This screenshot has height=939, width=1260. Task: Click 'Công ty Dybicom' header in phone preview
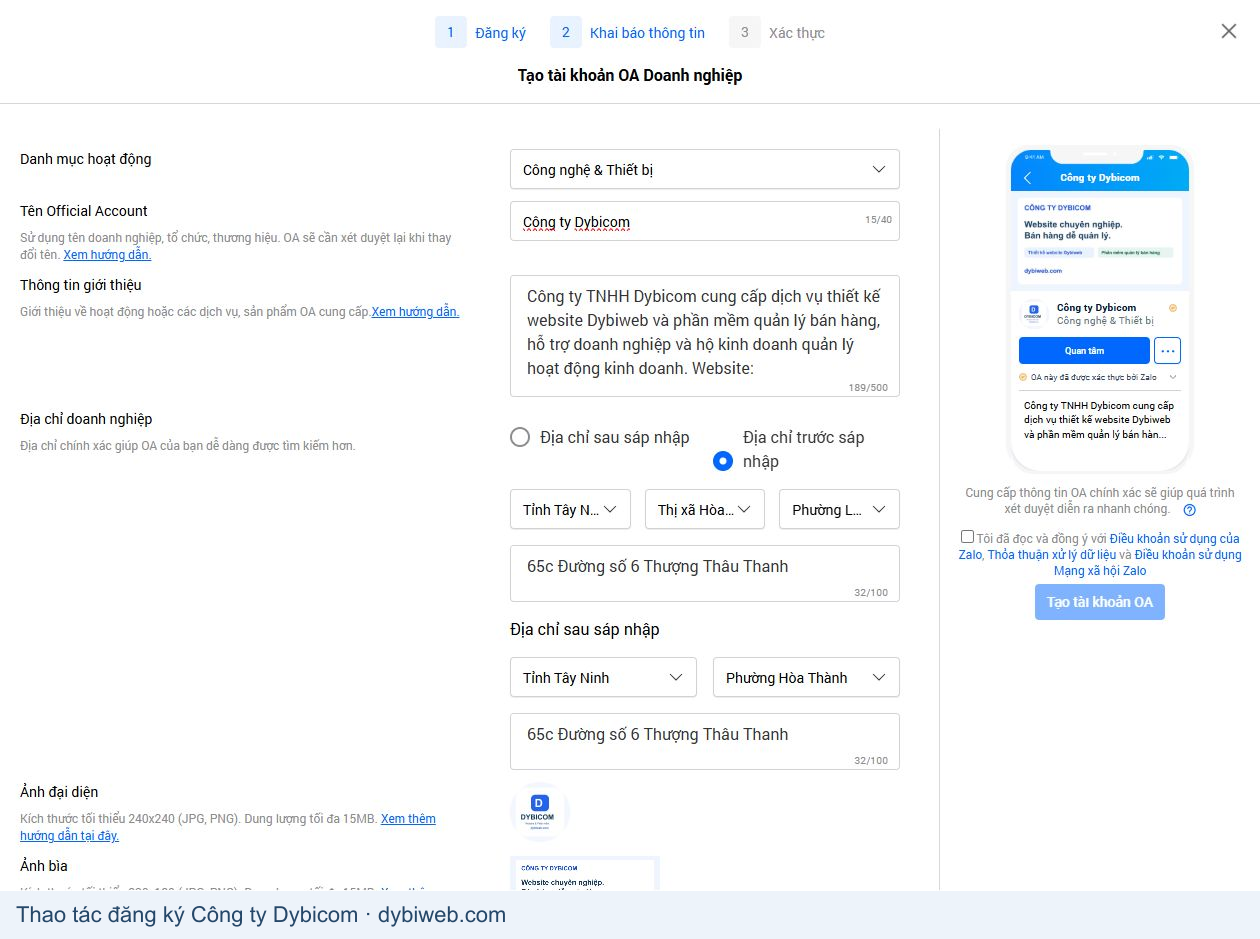[x=1100, y=178]
